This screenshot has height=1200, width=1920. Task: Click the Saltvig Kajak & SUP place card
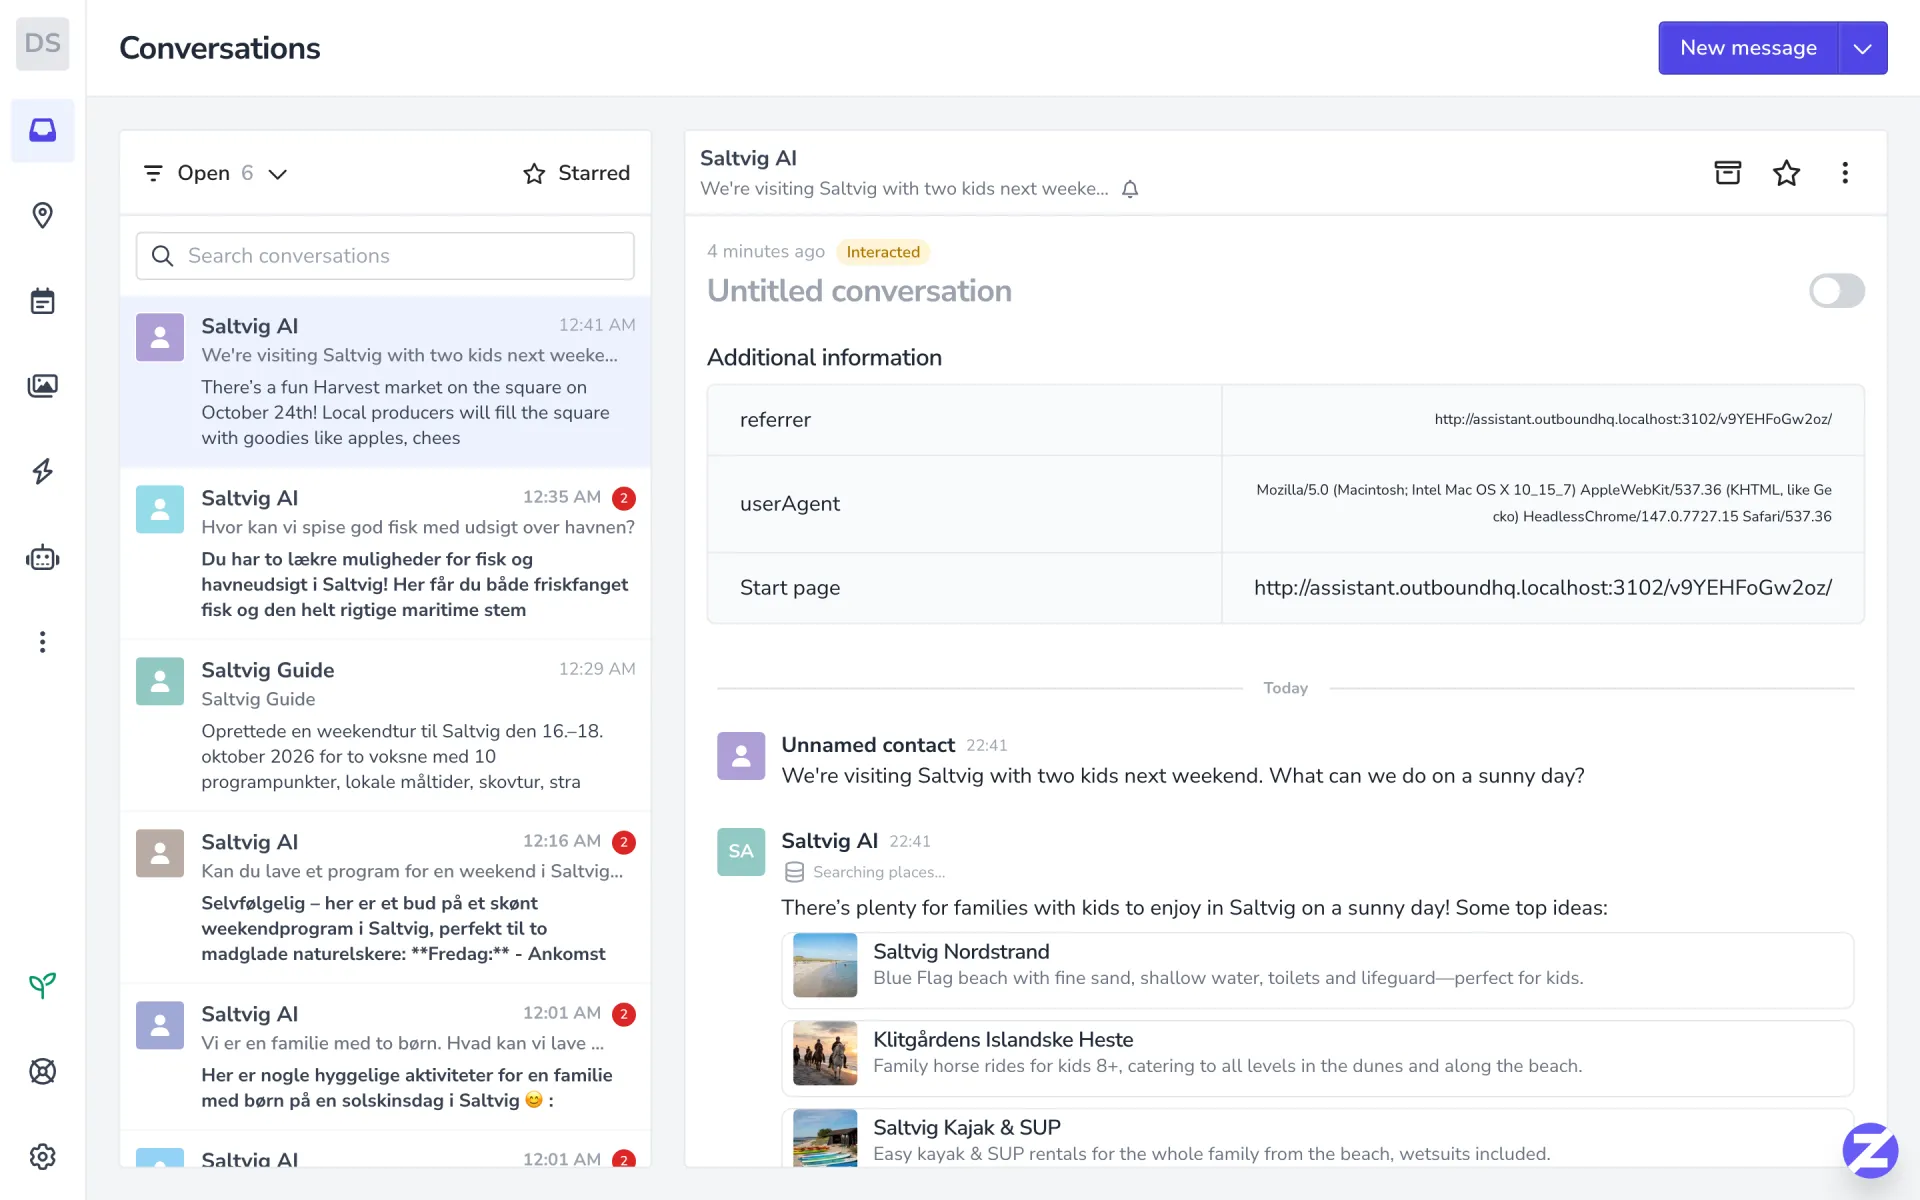pos(1317,1138)
